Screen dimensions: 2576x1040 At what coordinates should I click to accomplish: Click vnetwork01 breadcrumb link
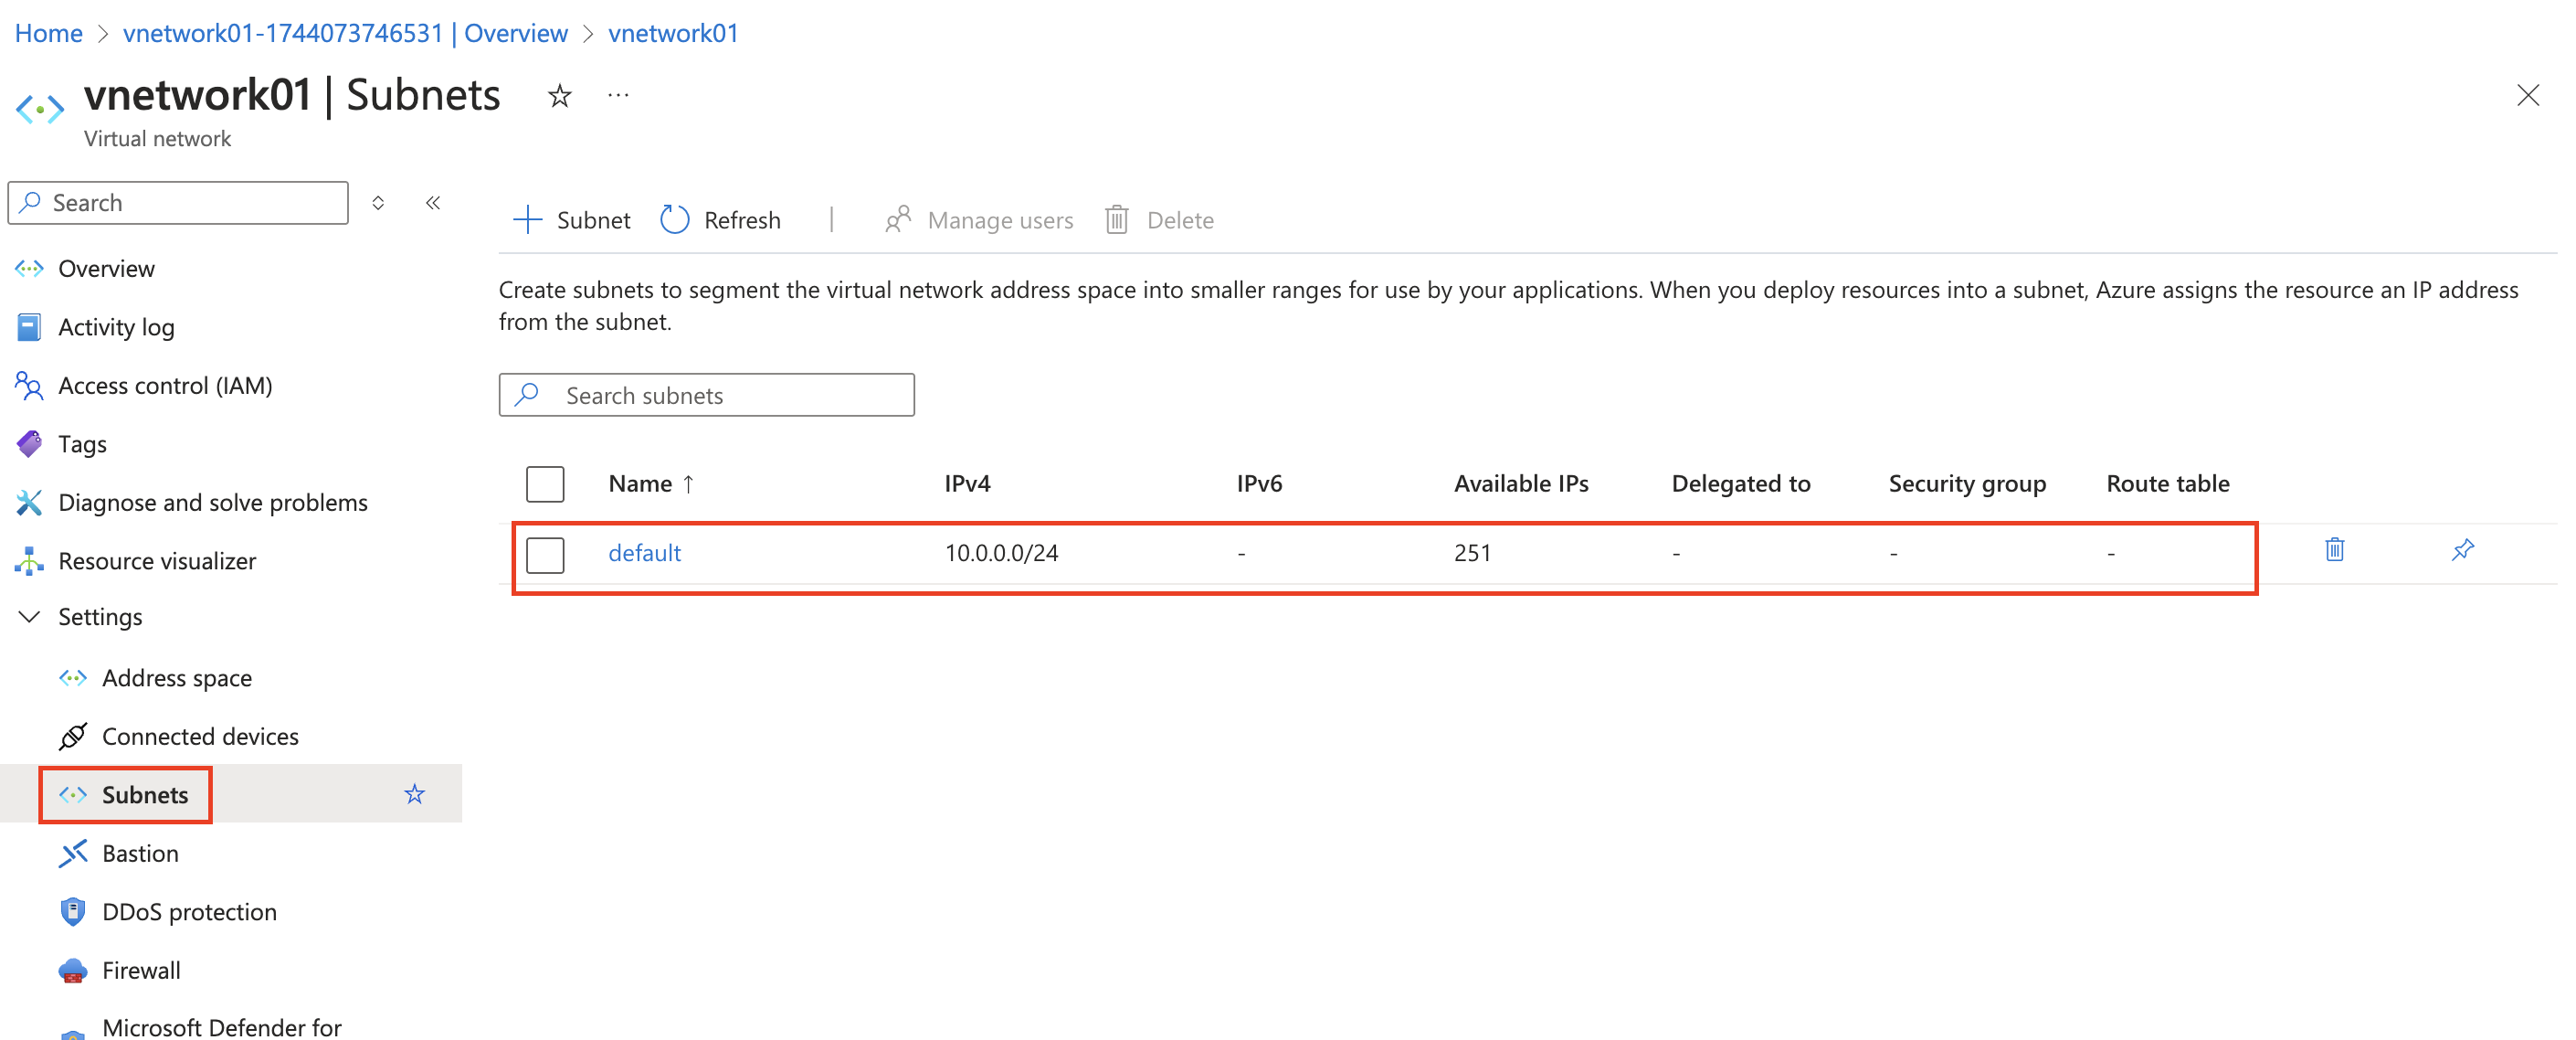(673, 33)
